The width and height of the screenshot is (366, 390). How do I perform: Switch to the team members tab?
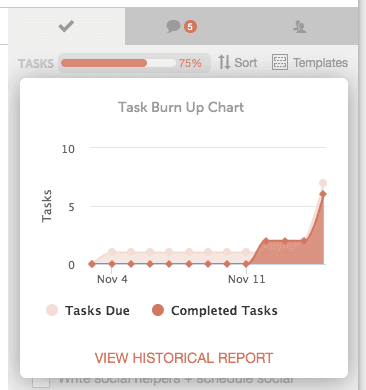[300, 26]
